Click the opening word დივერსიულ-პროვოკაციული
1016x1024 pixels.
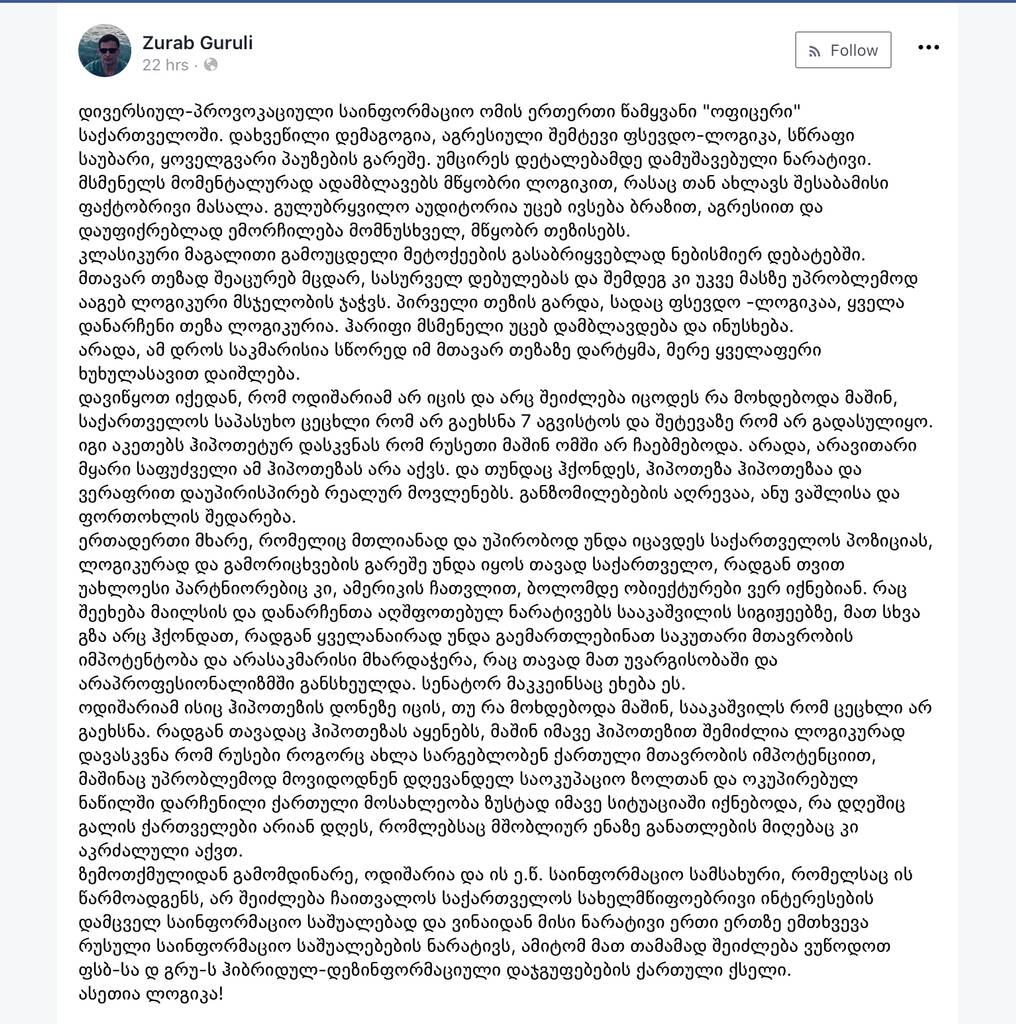(205, 112)
